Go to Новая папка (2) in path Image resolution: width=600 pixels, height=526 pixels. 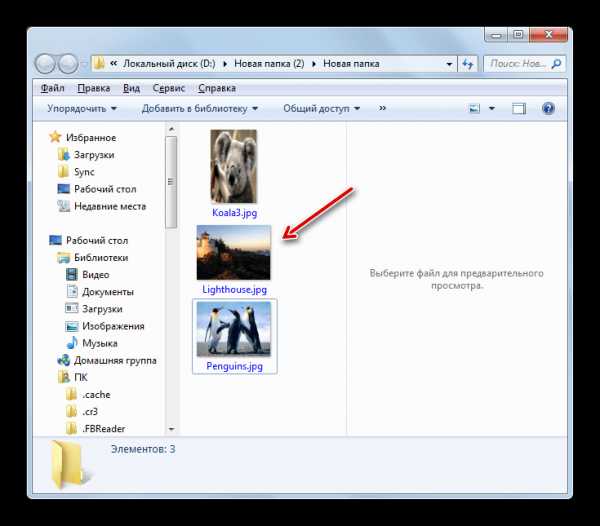[x=269, y=64]
